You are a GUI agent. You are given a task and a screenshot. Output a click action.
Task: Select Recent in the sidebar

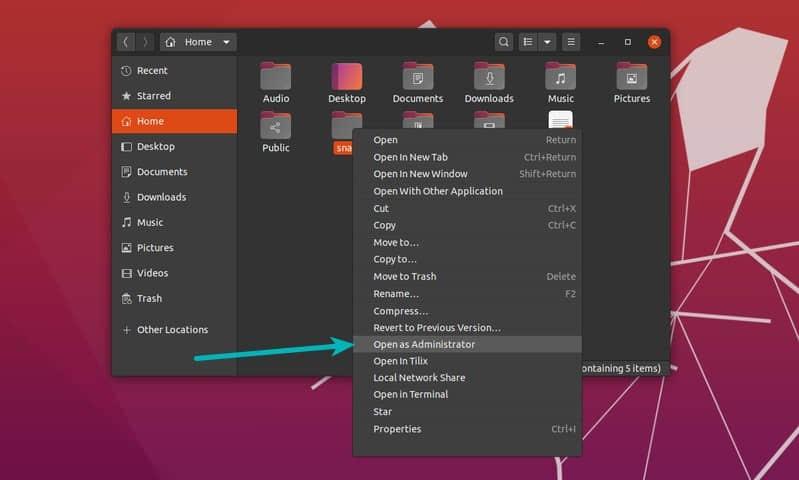click(152, 71)
